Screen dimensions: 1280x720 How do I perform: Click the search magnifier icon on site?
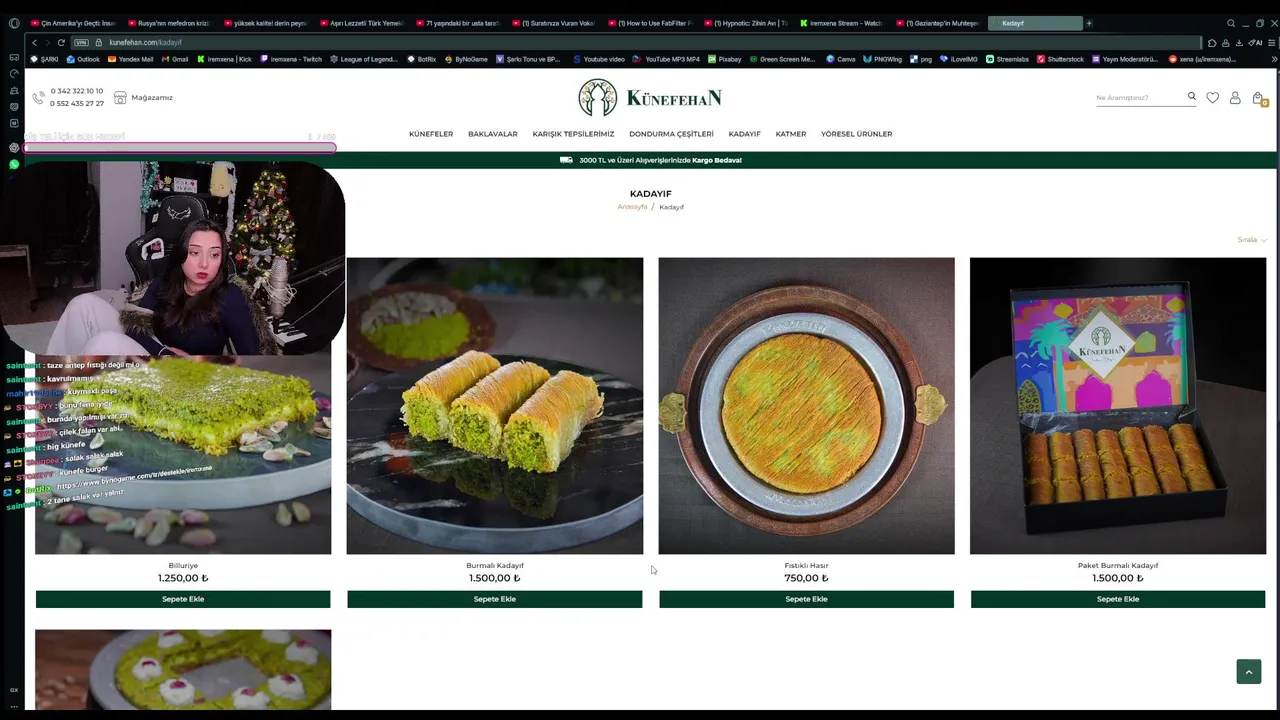point(1191,97)
